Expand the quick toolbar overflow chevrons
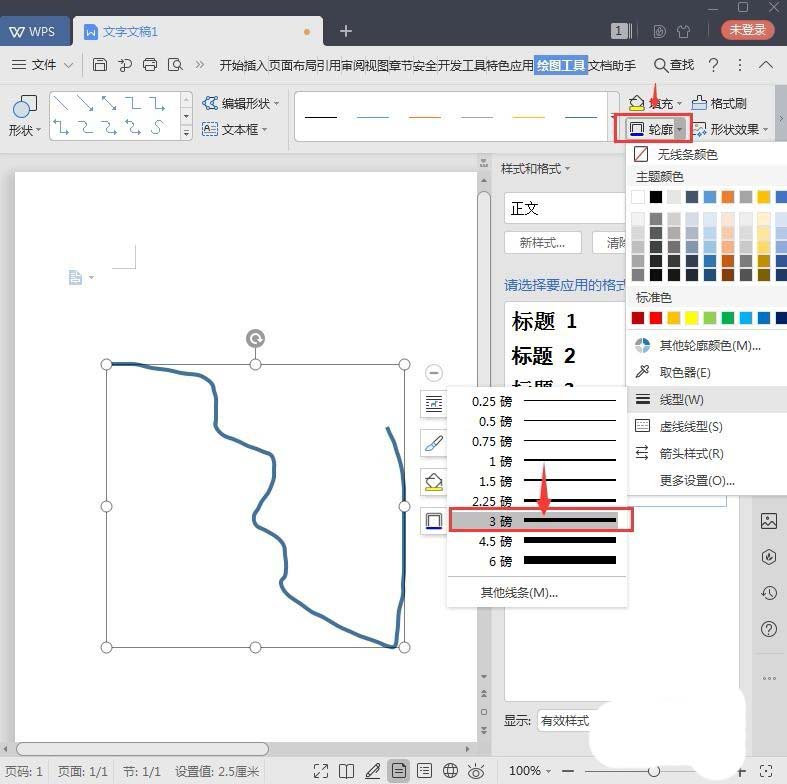 tap(200, 65)
